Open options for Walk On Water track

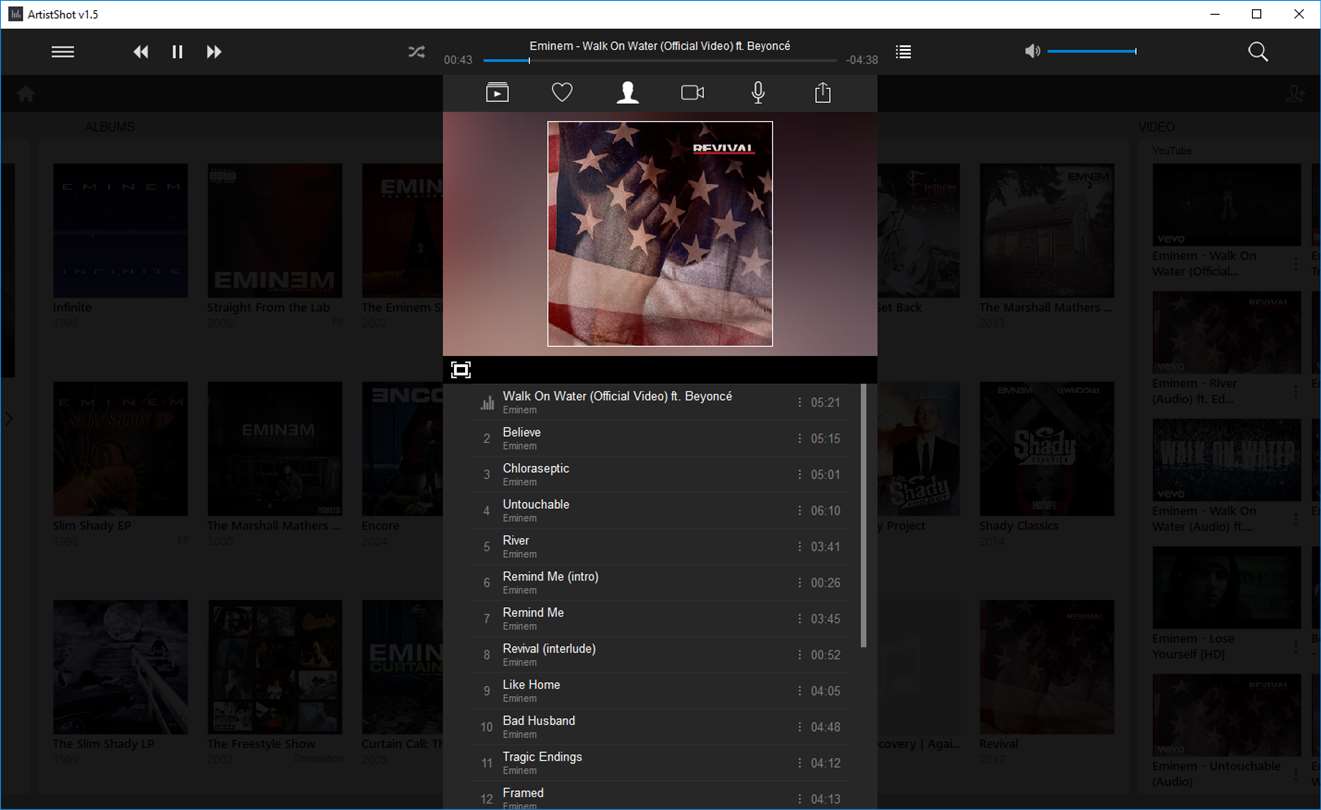(799, 403)
